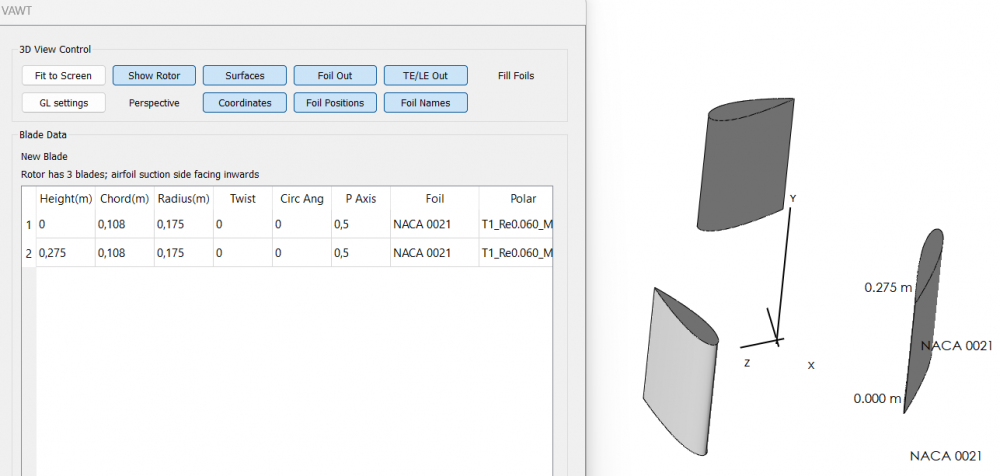Image resolution: width=1000 pixels, height=476 pixels.
Task: Hide the Foil Names labels
Action: pos(425,103)
